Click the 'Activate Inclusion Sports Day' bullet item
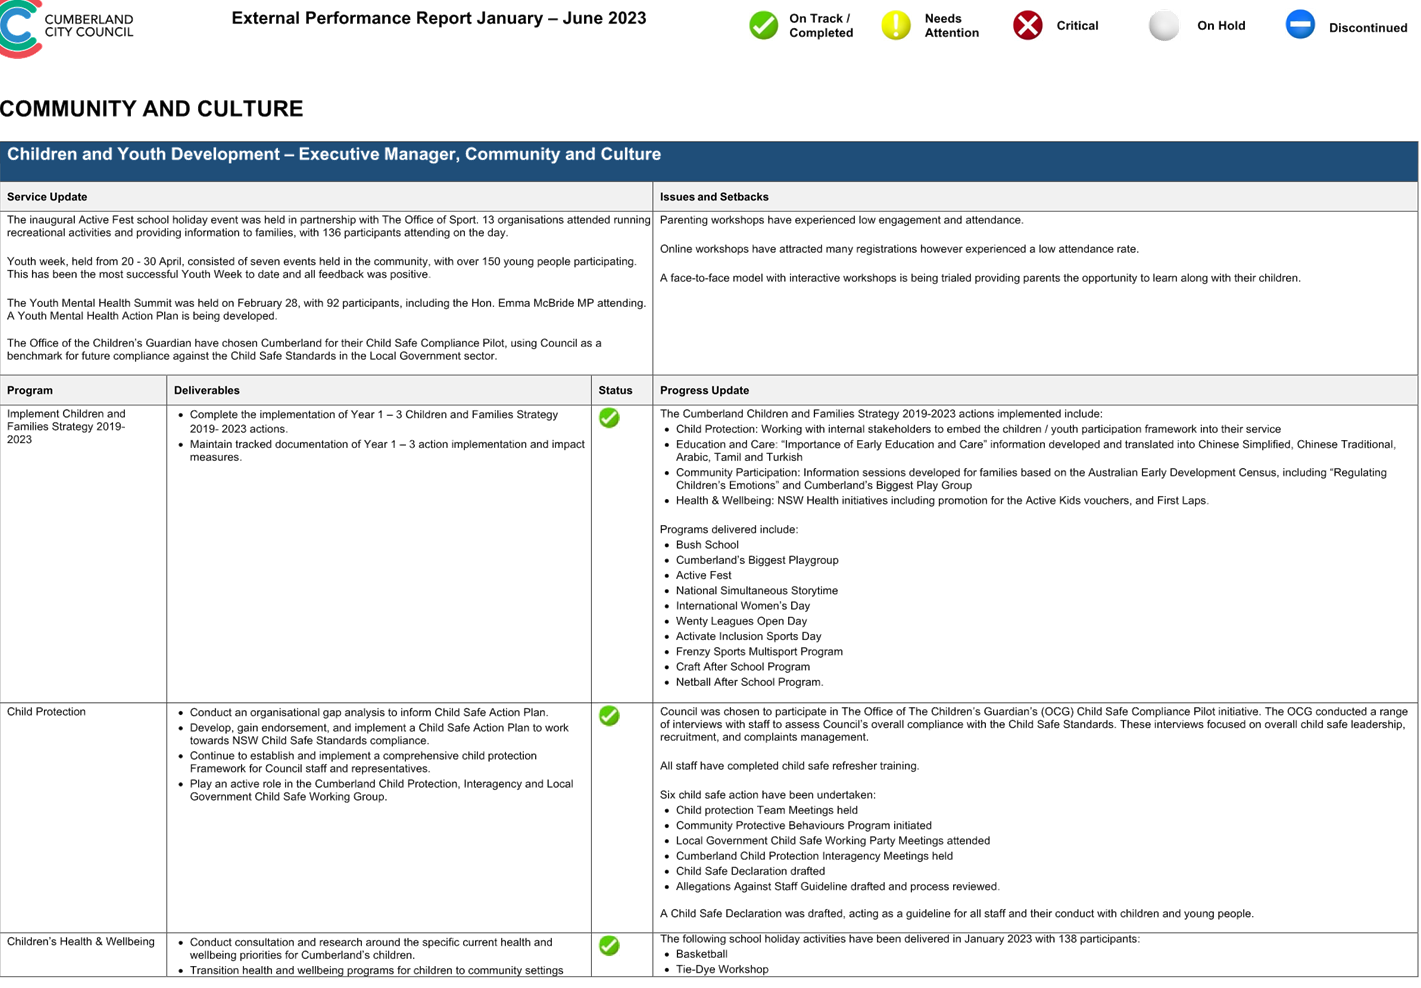1421x988 pixels. (x=749, y=636)
